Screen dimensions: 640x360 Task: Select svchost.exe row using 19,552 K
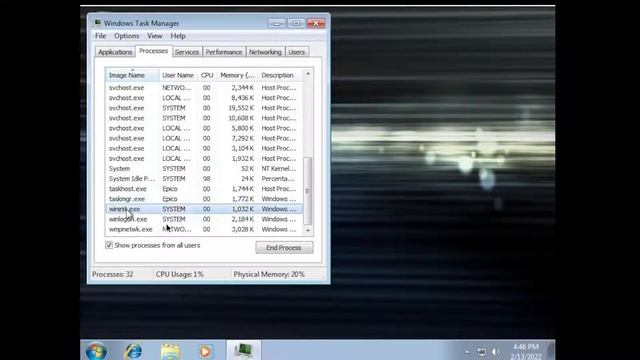pos(204,108)
